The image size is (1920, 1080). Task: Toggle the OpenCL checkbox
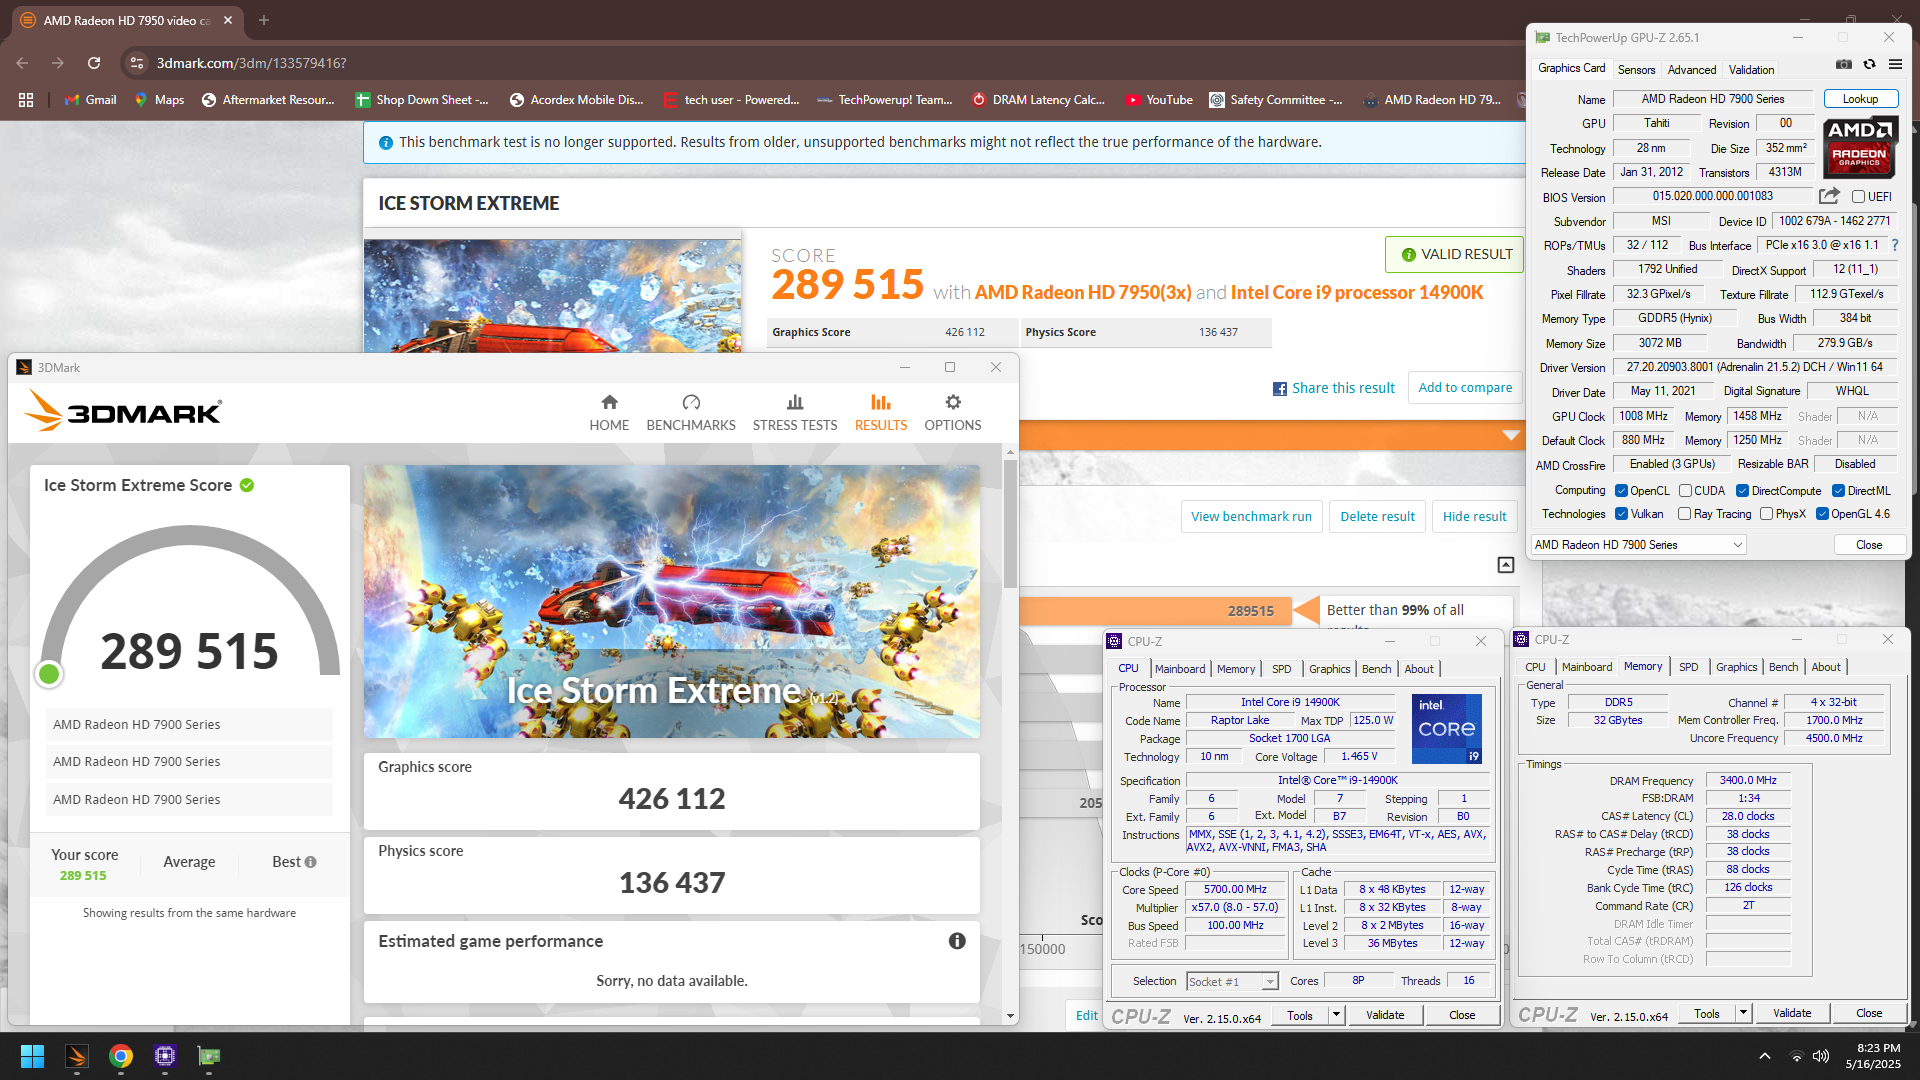pos(1621,491)
